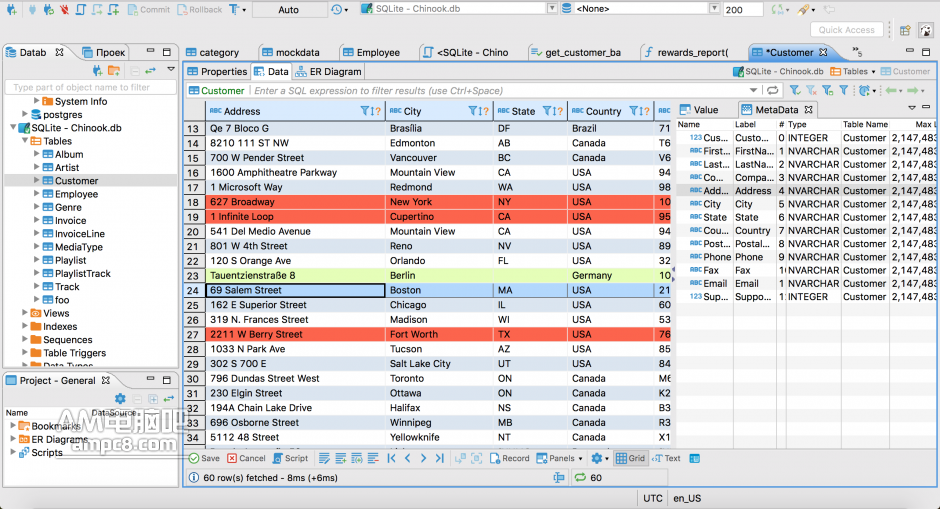Go to the last row

(x=439, y=458)
